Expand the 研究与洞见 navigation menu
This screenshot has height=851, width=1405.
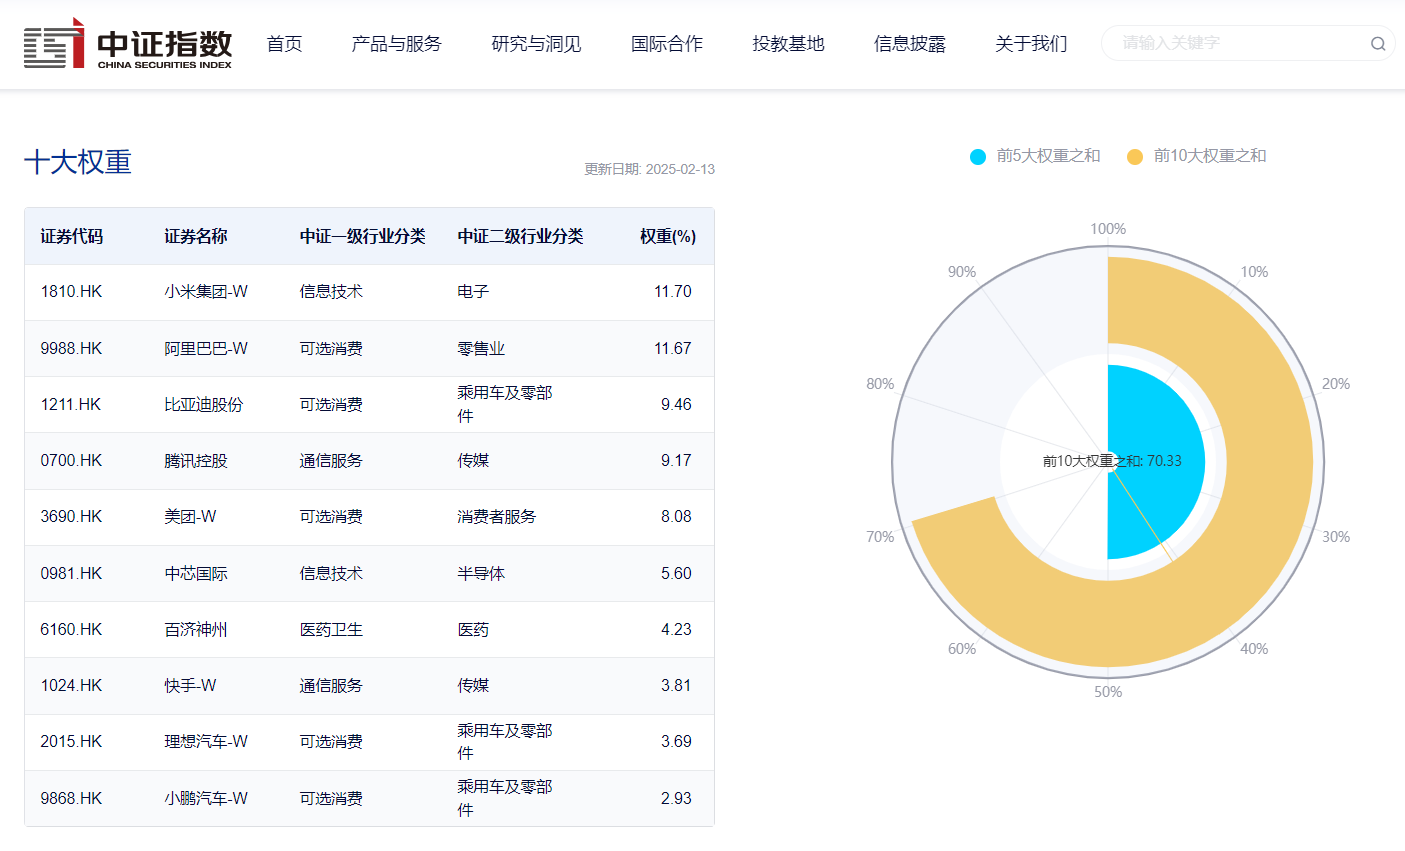536,44
